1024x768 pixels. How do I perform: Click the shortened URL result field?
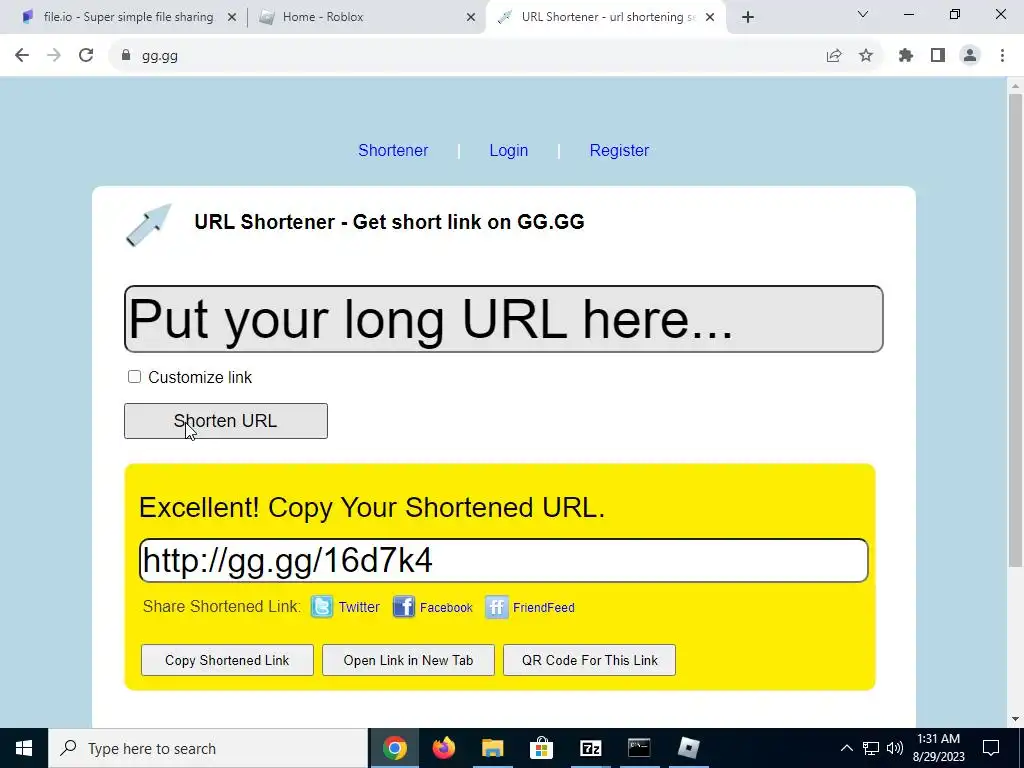click(x=504, y=560)
